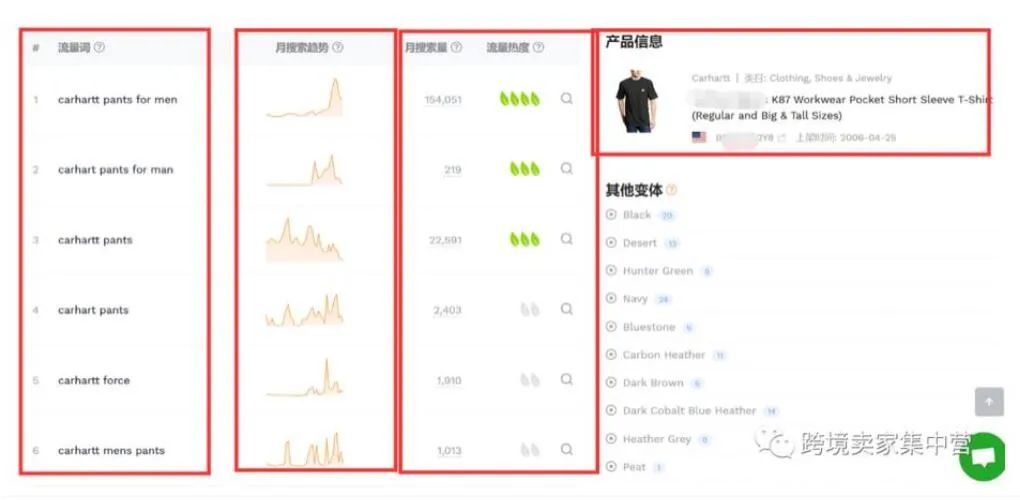Click search icon in carhartt force row
Viewport: 1020px width, 500px height.
pos(567,379)
